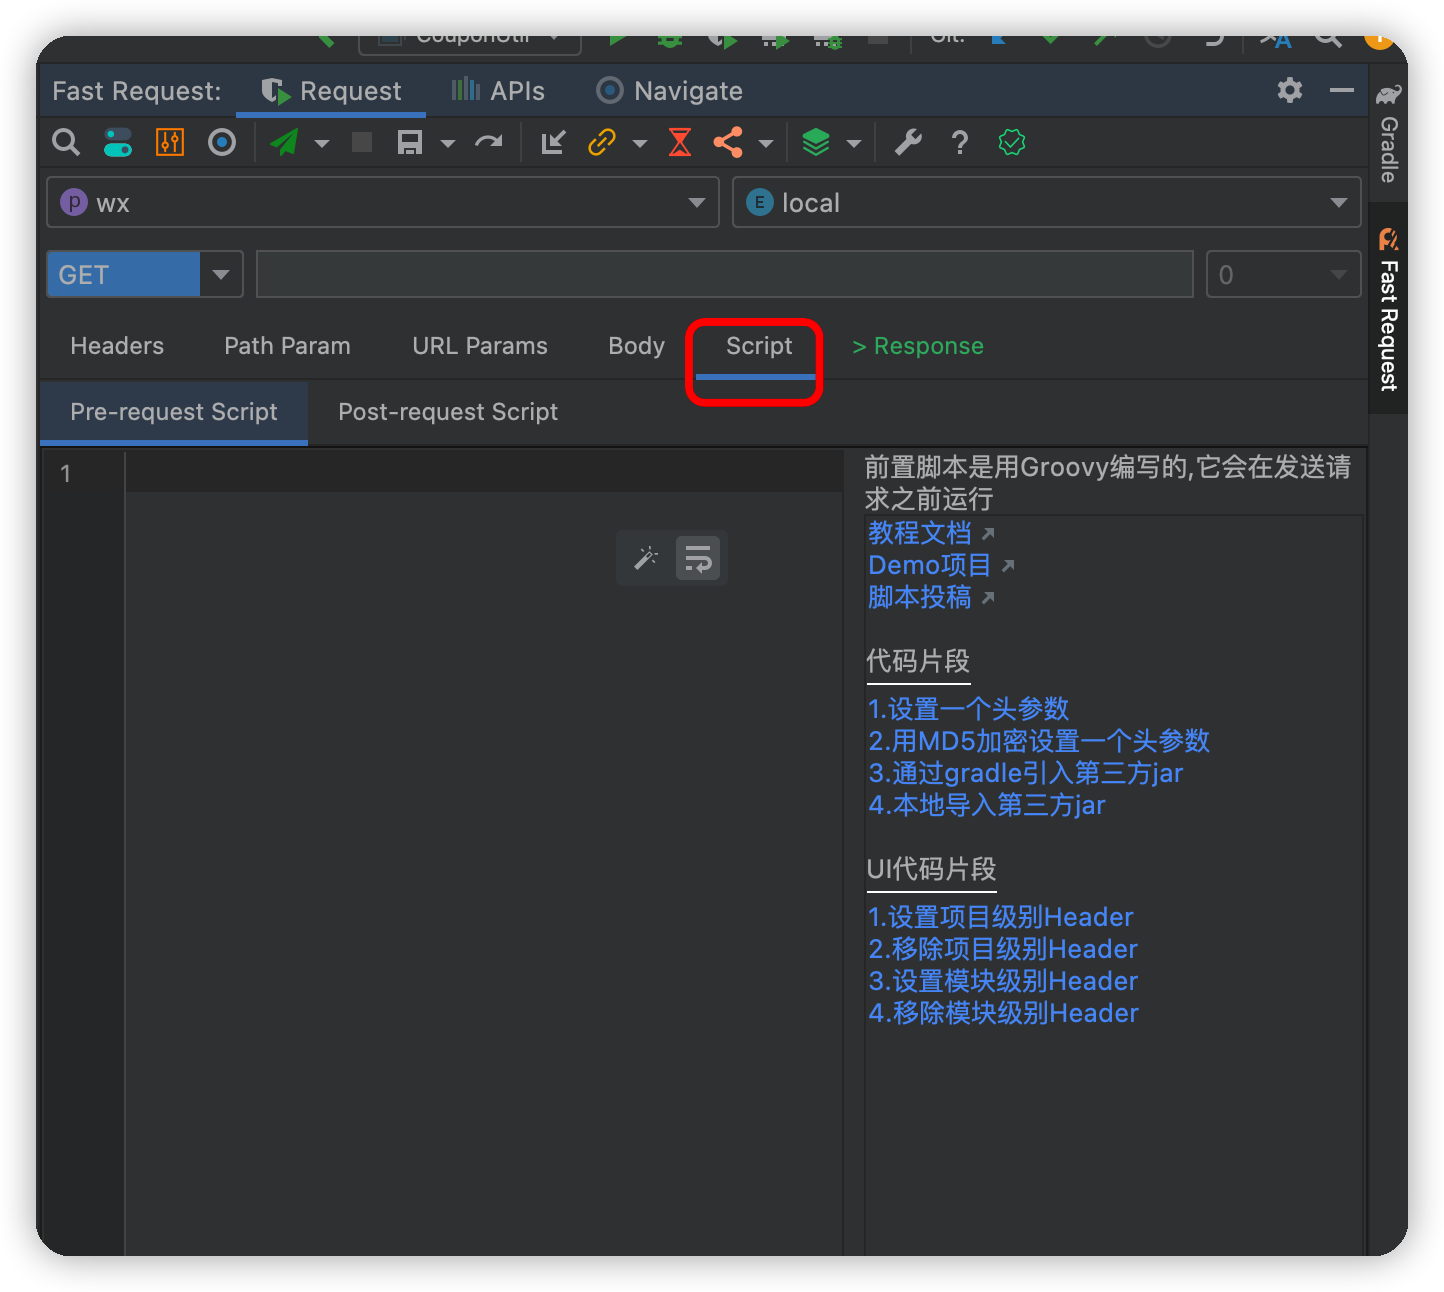Click the save request icon

point(409,142)
